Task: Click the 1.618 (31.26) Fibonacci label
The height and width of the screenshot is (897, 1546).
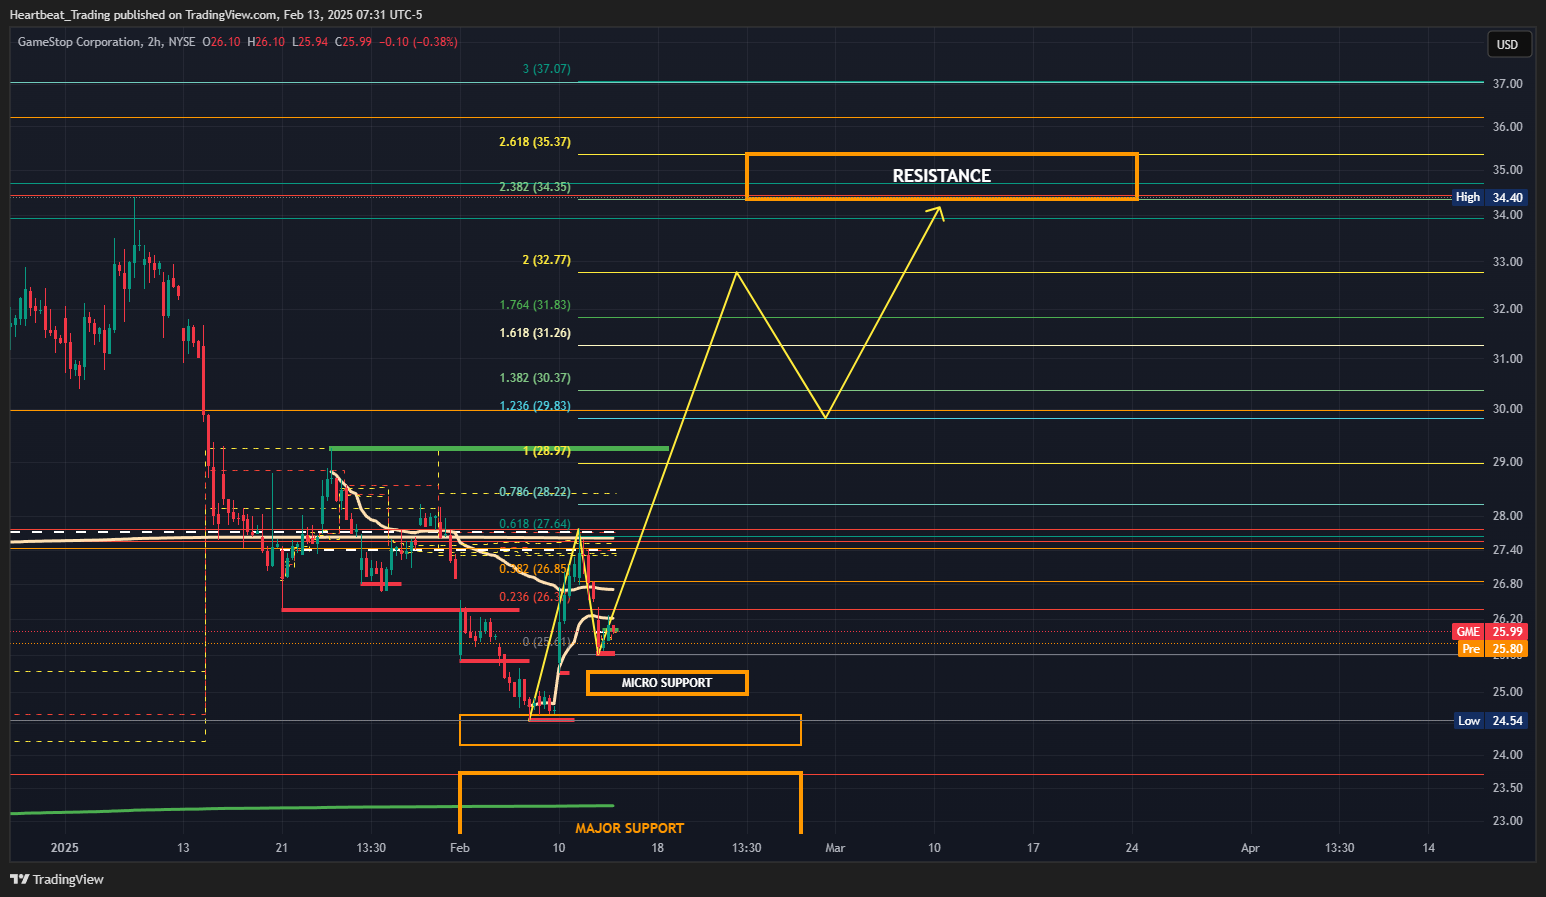Action: [535, 333]
